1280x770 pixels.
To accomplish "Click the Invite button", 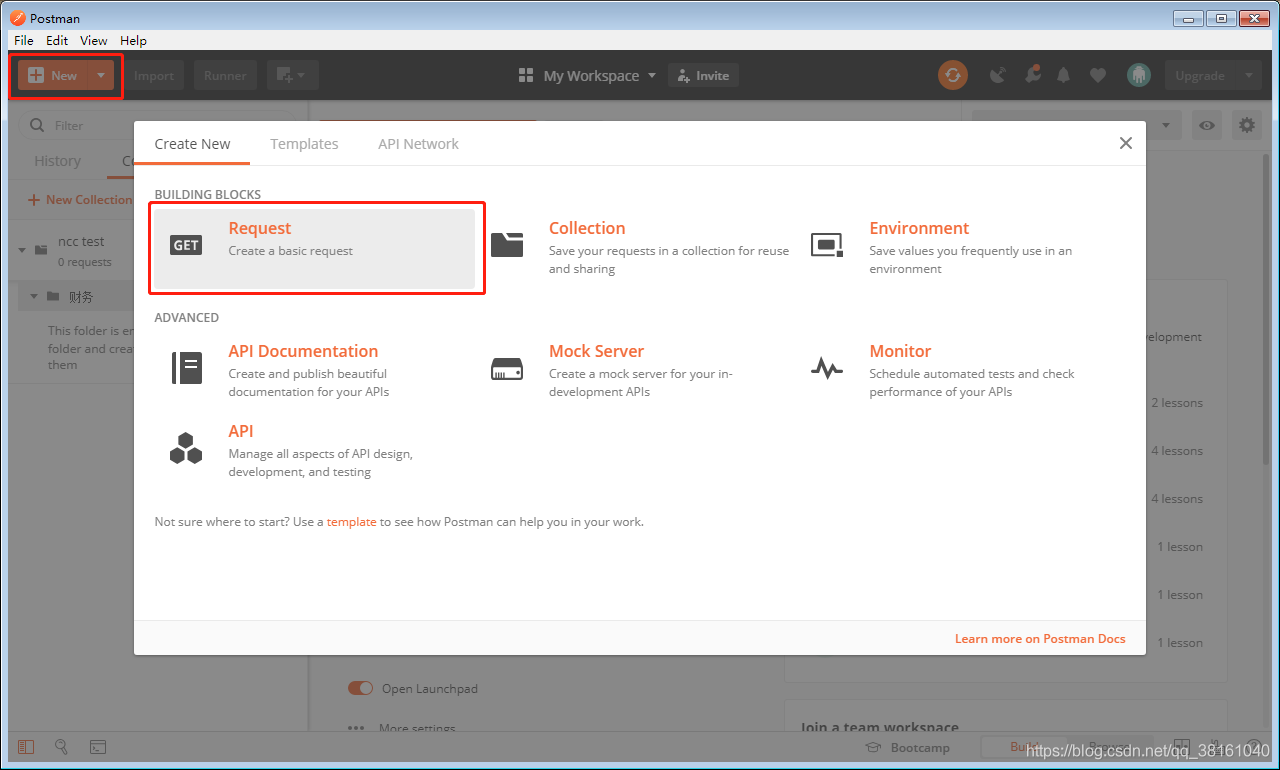I will [x=703, y=75].
